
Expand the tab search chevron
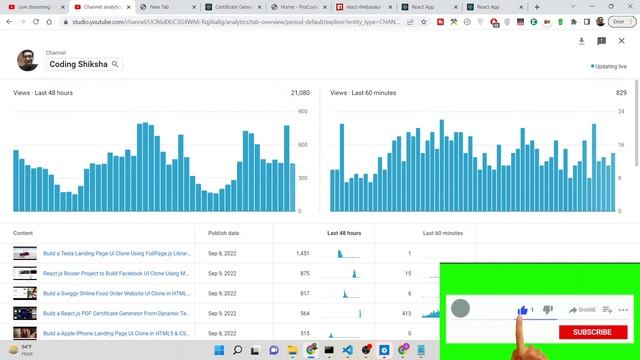pos(573,7)
